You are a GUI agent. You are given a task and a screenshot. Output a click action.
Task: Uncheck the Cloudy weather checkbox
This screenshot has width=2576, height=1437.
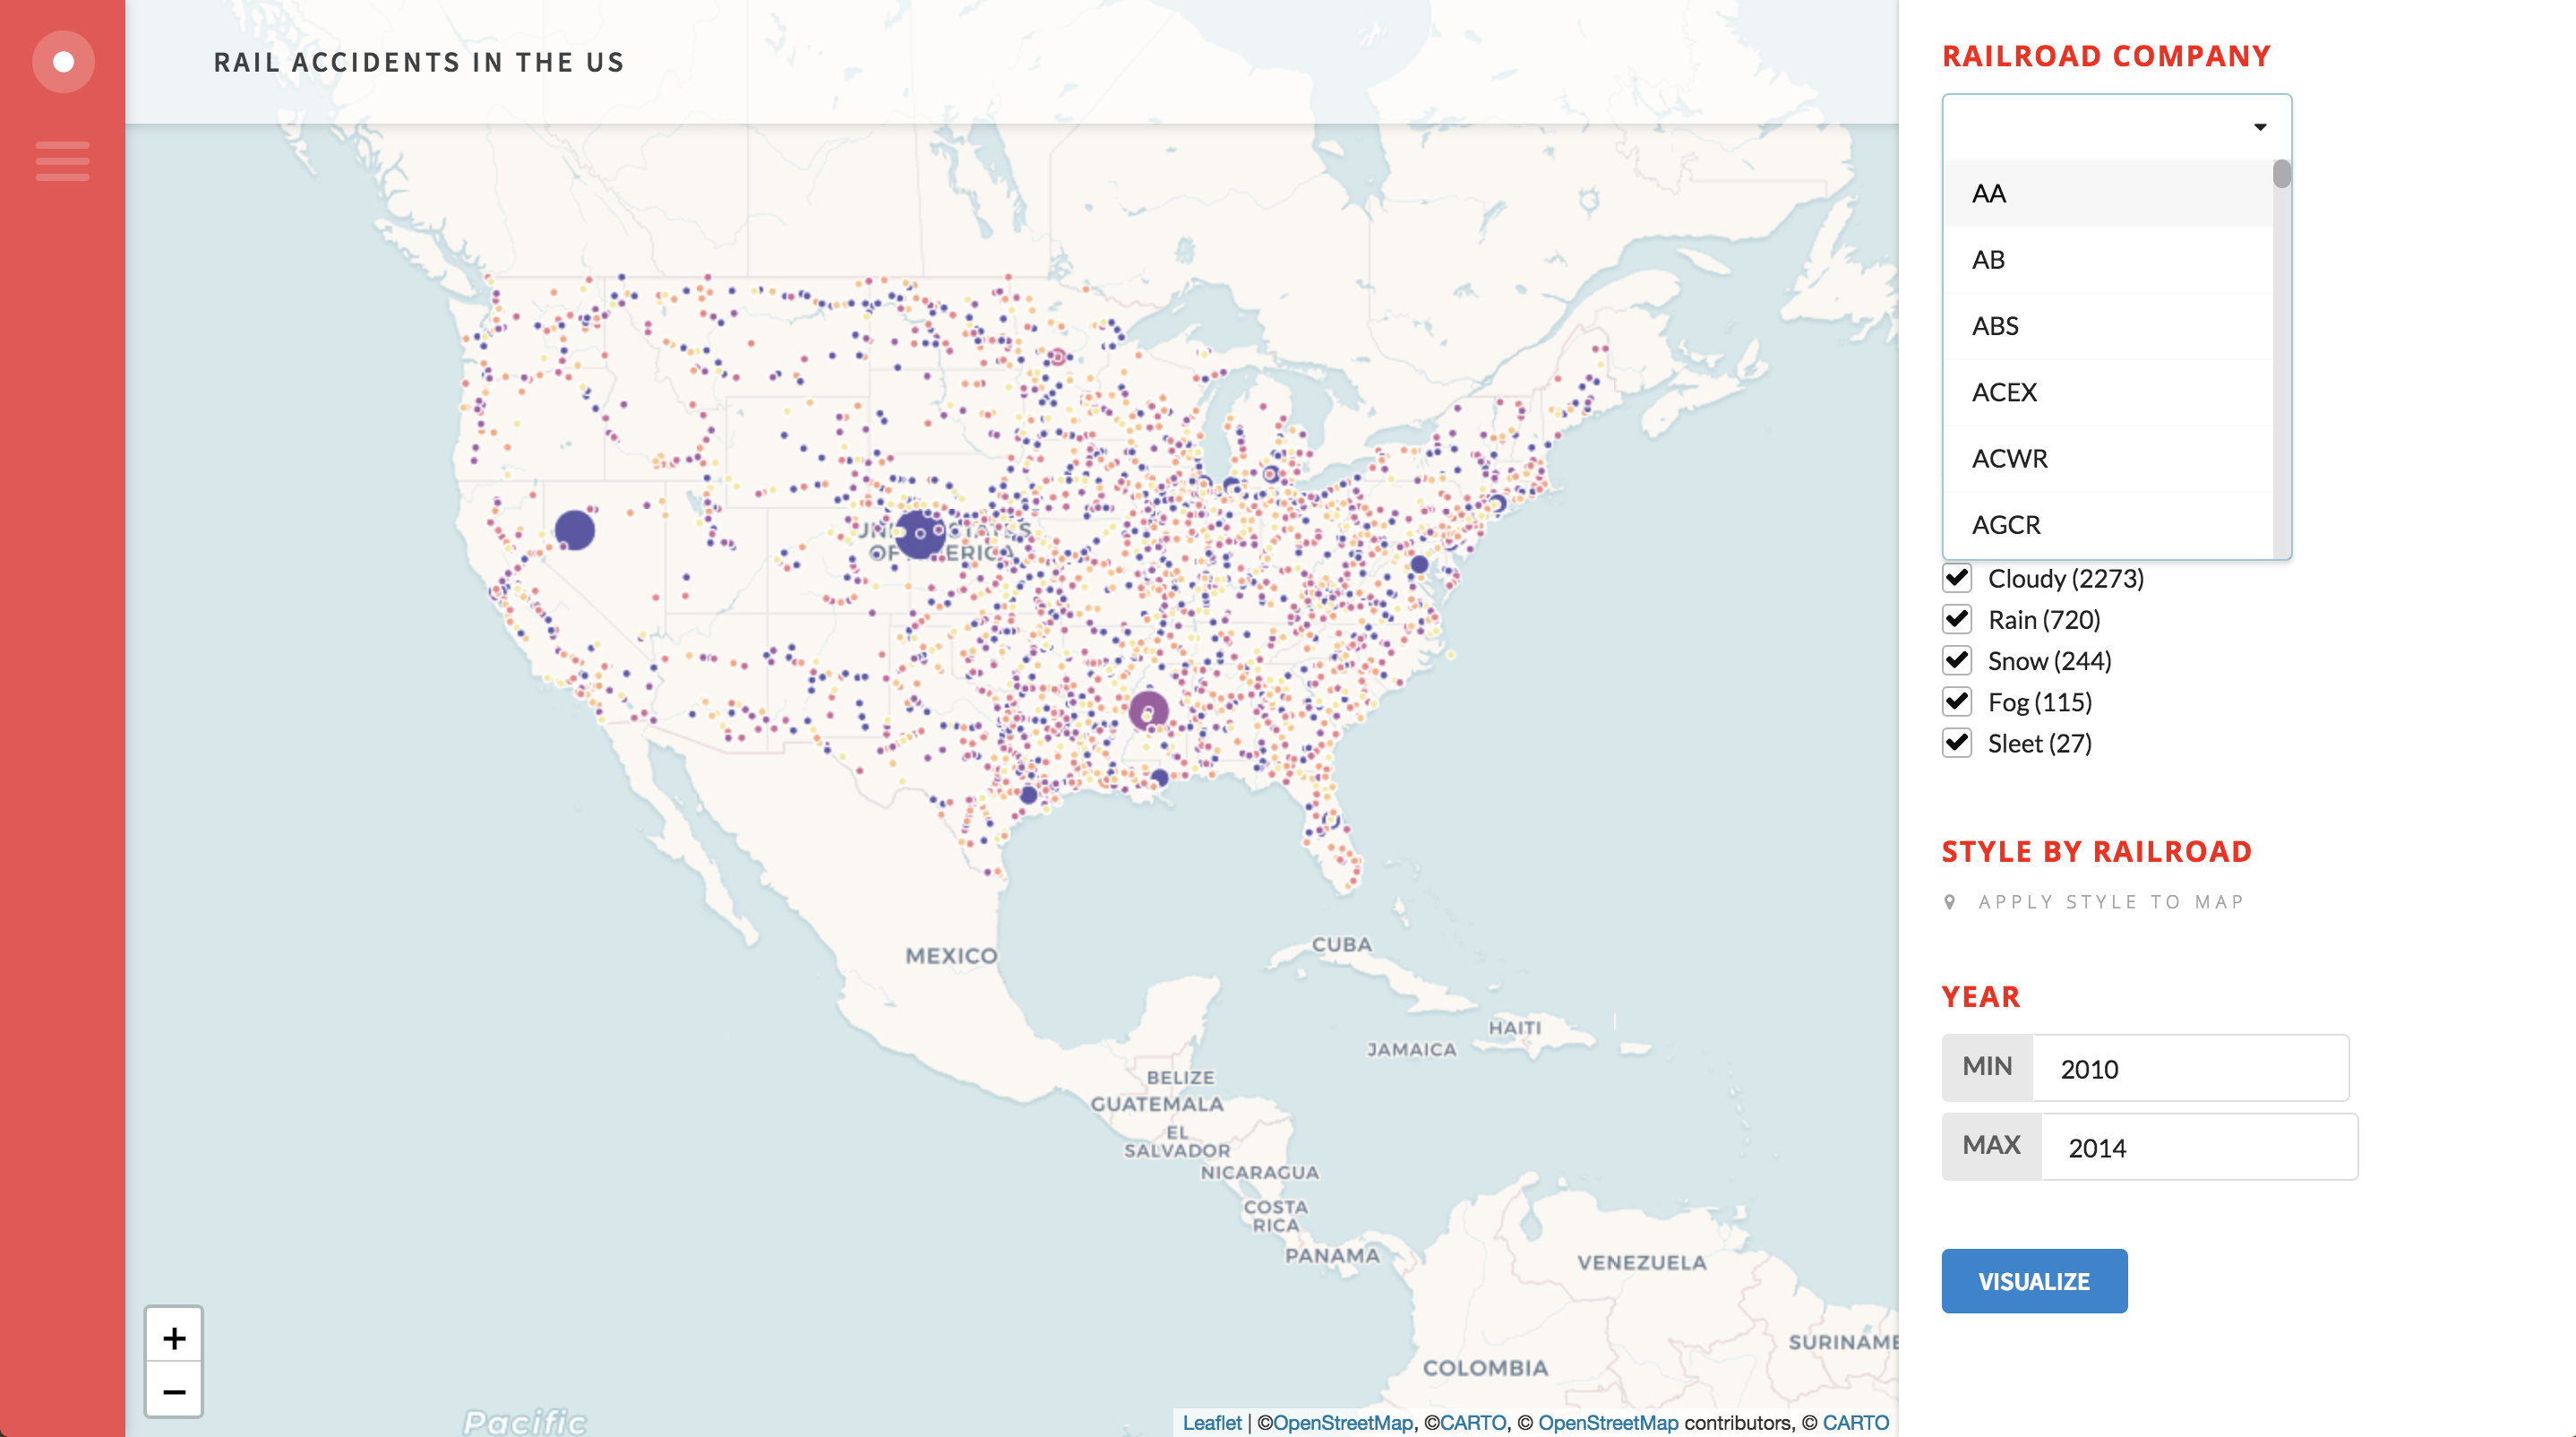click(x=1957, y=578)
